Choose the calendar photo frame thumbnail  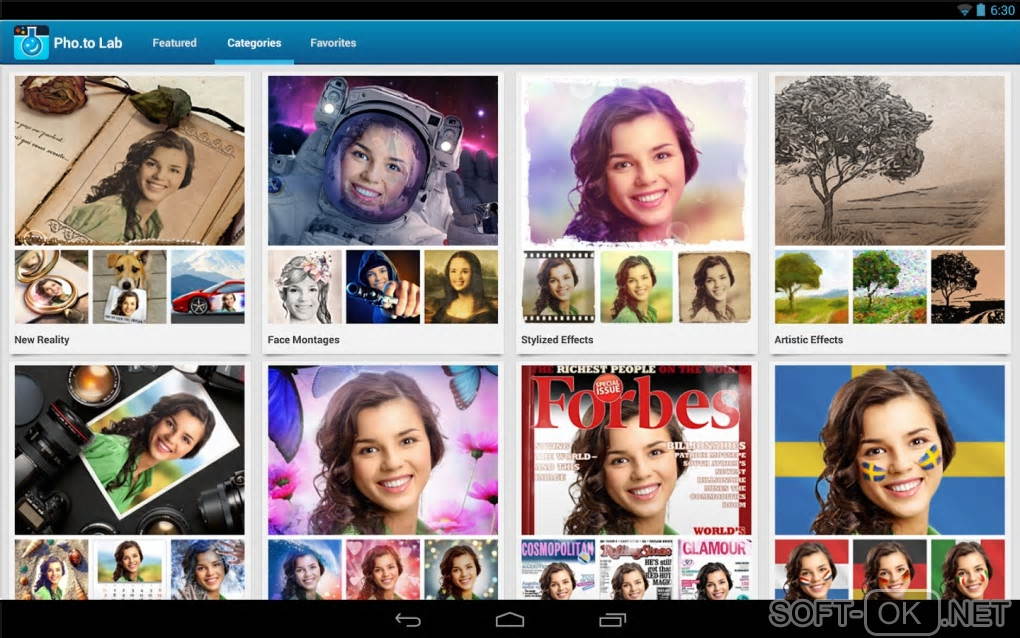click(x=129, y=569)
